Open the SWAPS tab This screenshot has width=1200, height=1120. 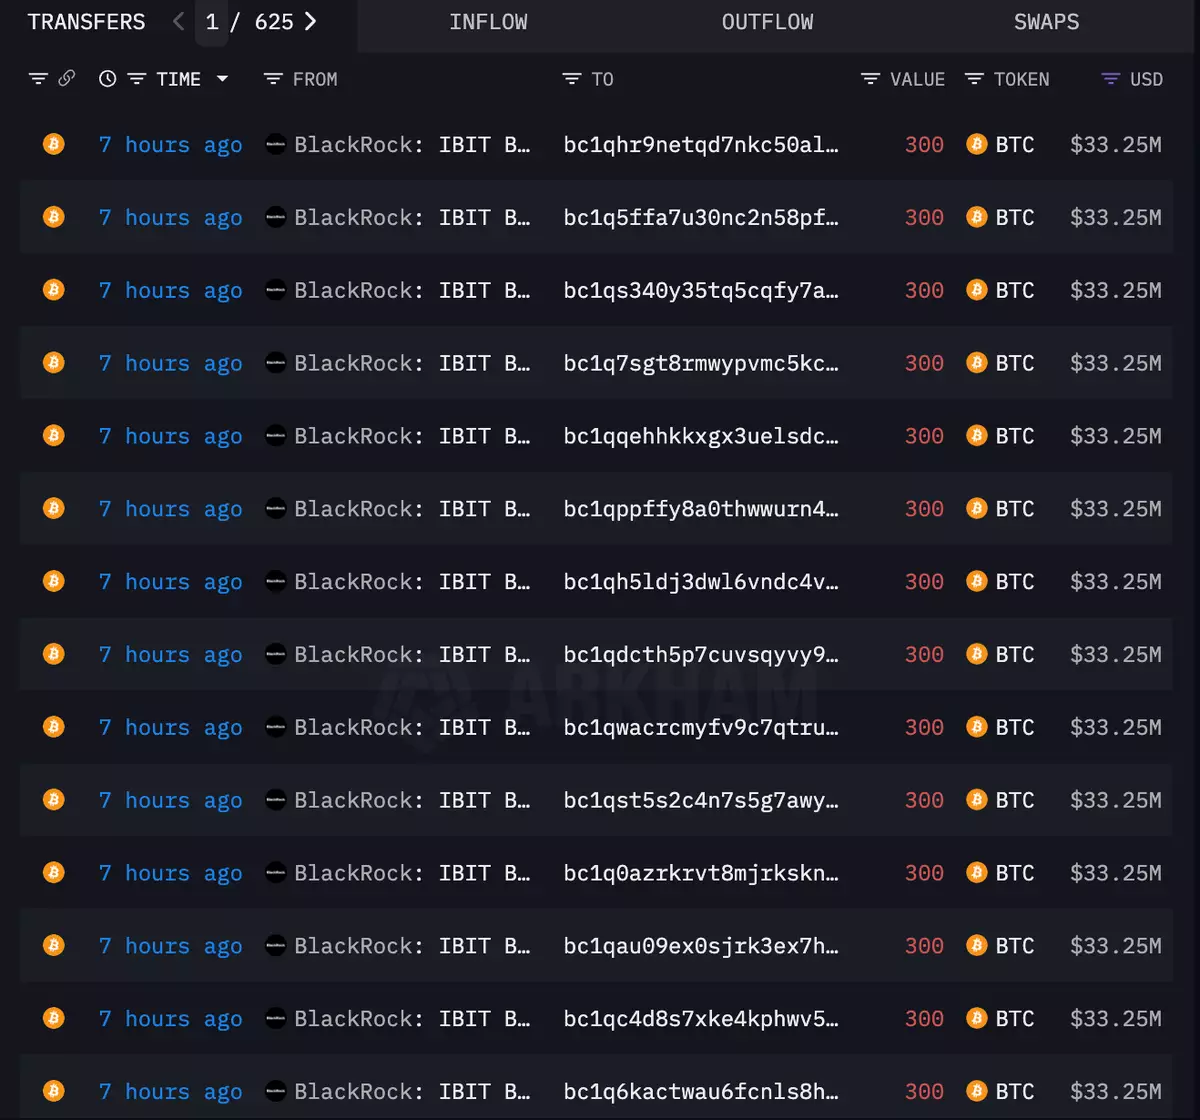coord(1046,22)
